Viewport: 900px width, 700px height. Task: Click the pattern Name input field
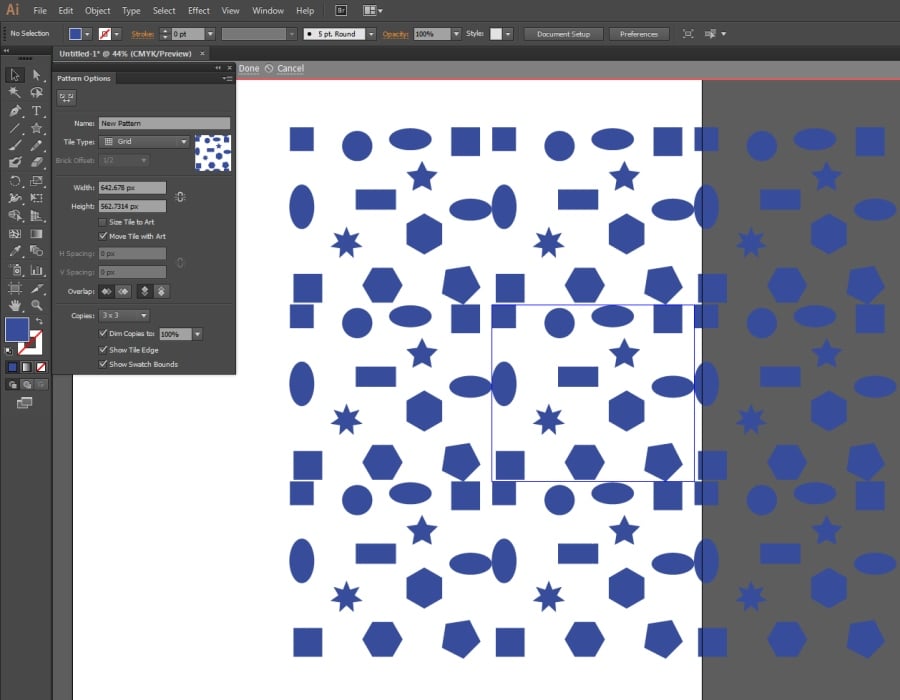point(164,124)
